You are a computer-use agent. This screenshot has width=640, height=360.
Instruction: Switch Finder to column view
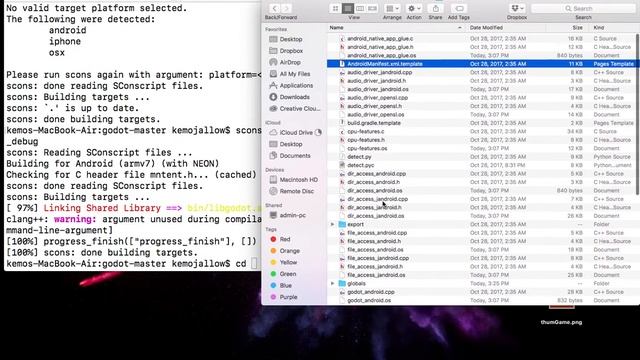click(x=360, y=8)
